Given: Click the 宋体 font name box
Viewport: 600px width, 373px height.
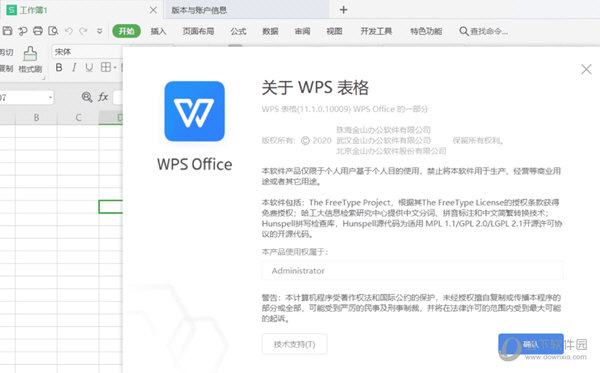Looking at the screenshot, I should pos(87,52).
